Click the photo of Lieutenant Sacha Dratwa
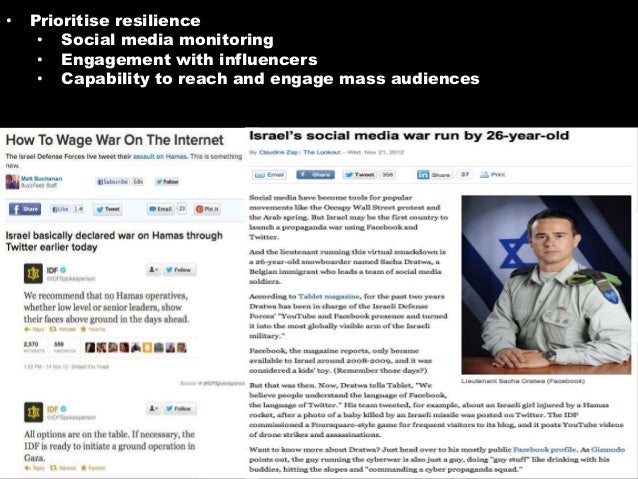638x479 pixels. [x=546, y=285]
